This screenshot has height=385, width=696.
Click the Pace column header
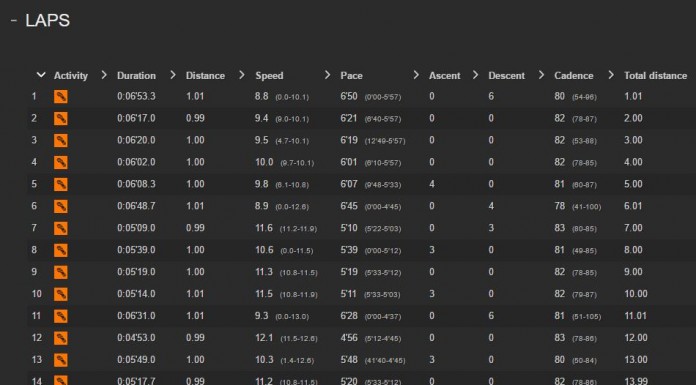[352, 75]
